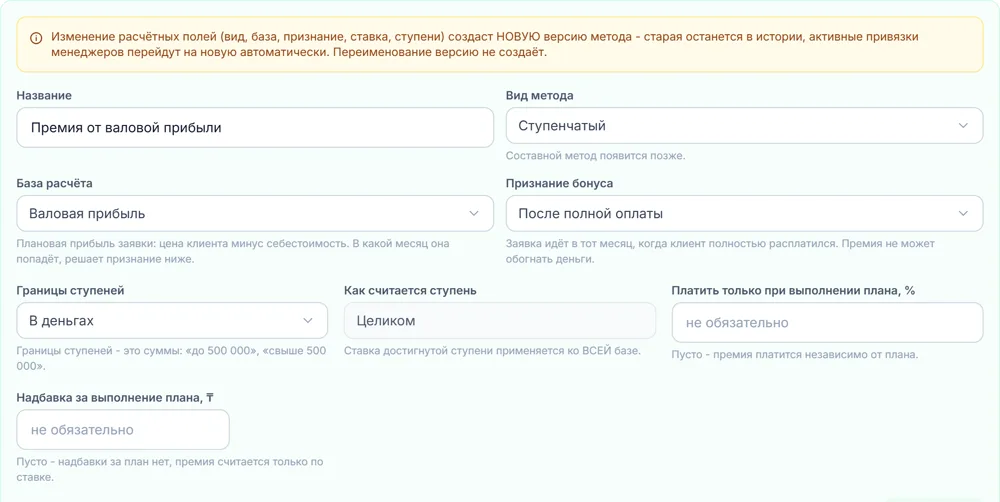This screenshot has width=1000, height=502.
Task: Open the База расчёта dropdown showing Валовая прибыль
Action: click(255, 213)
